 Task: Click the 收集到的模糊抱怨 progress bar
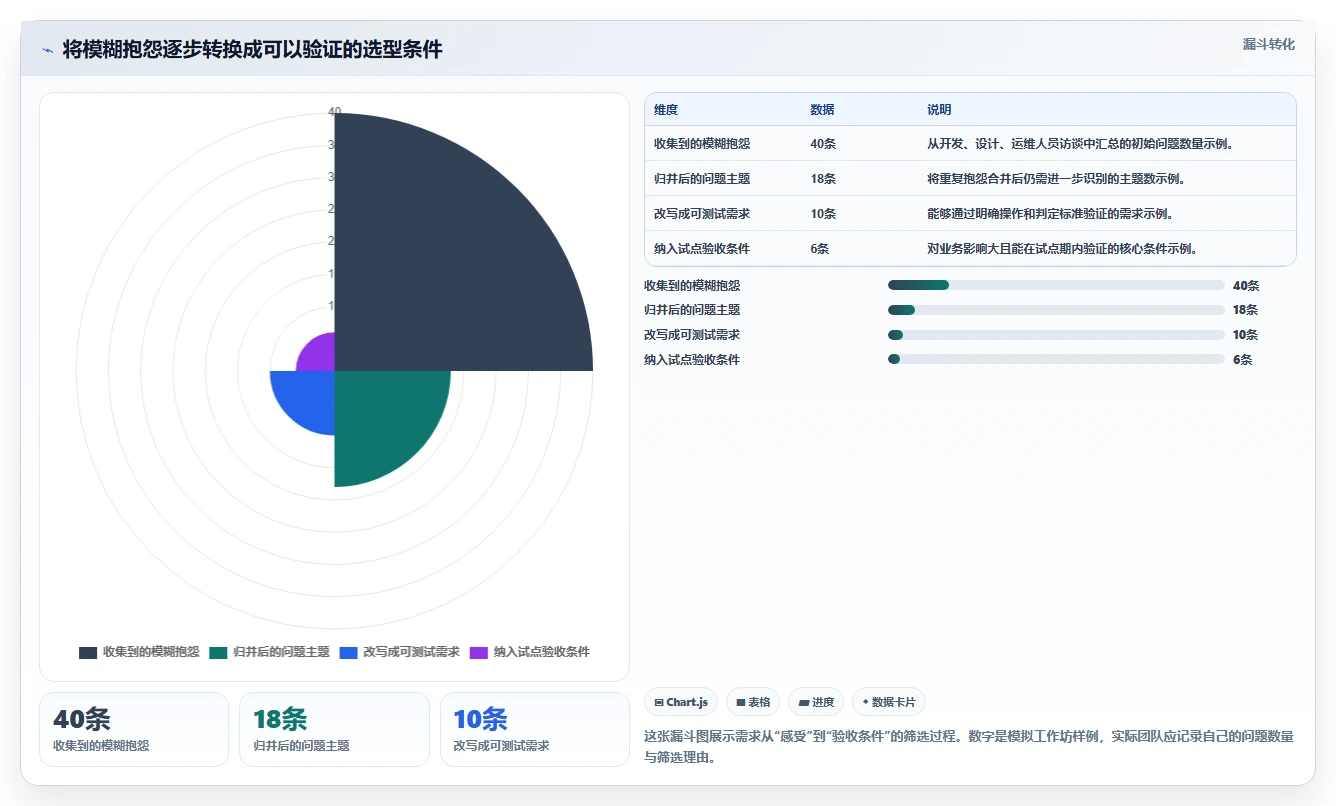pos(1056,285)
